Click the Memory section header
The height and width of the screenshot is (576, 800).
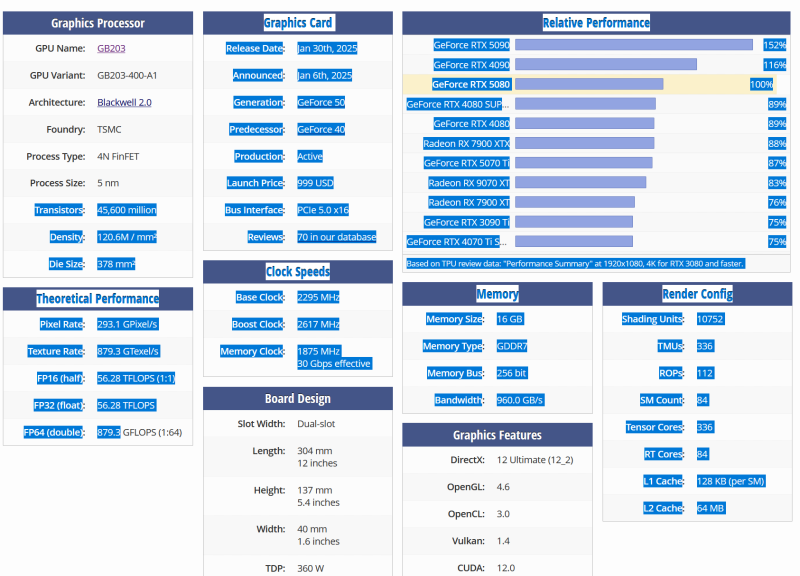point(497,294)
